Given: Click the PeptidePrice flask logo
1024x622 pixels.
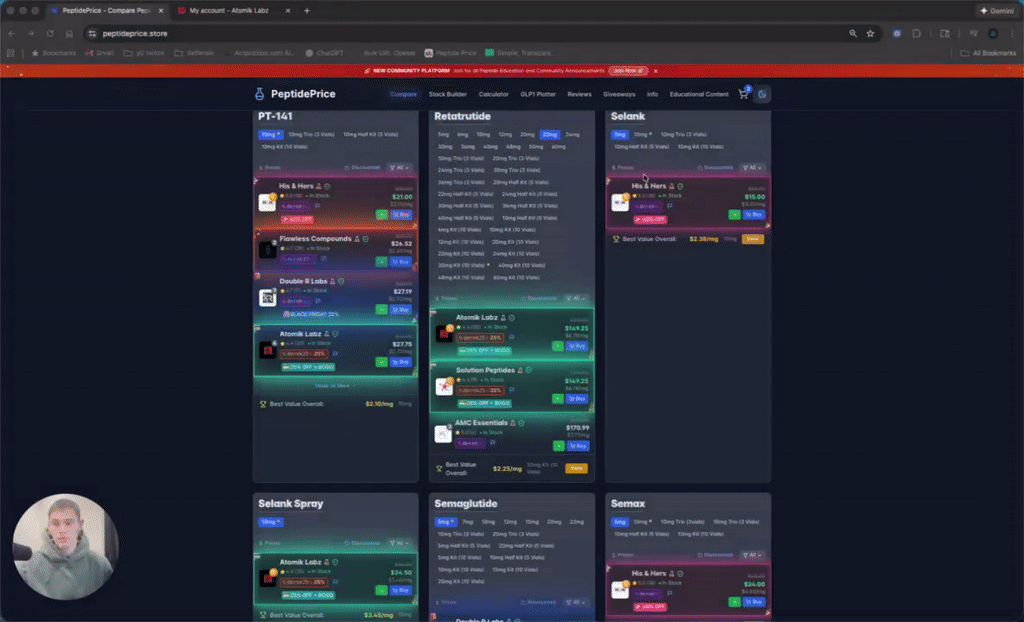Looking at the screenshot, I should coord(259,93).
